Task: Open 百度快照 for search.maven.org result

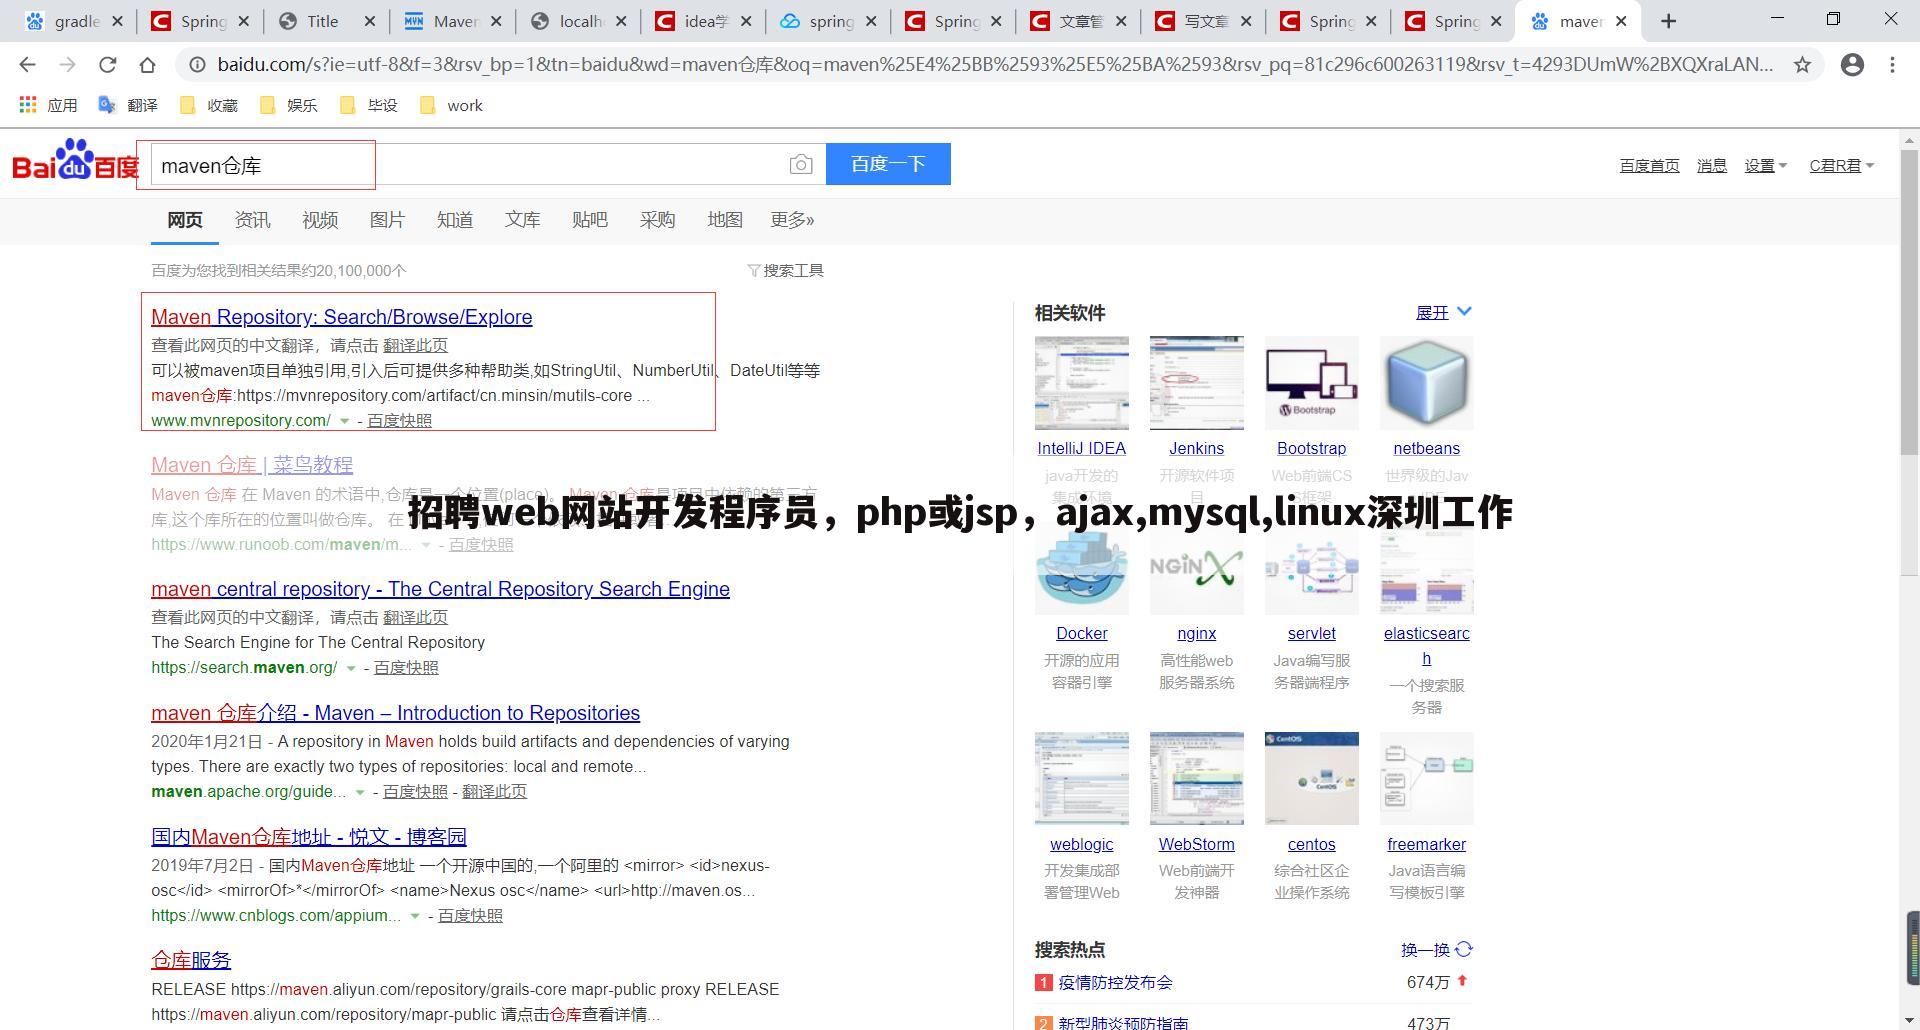Action: (x=406, y=668)
